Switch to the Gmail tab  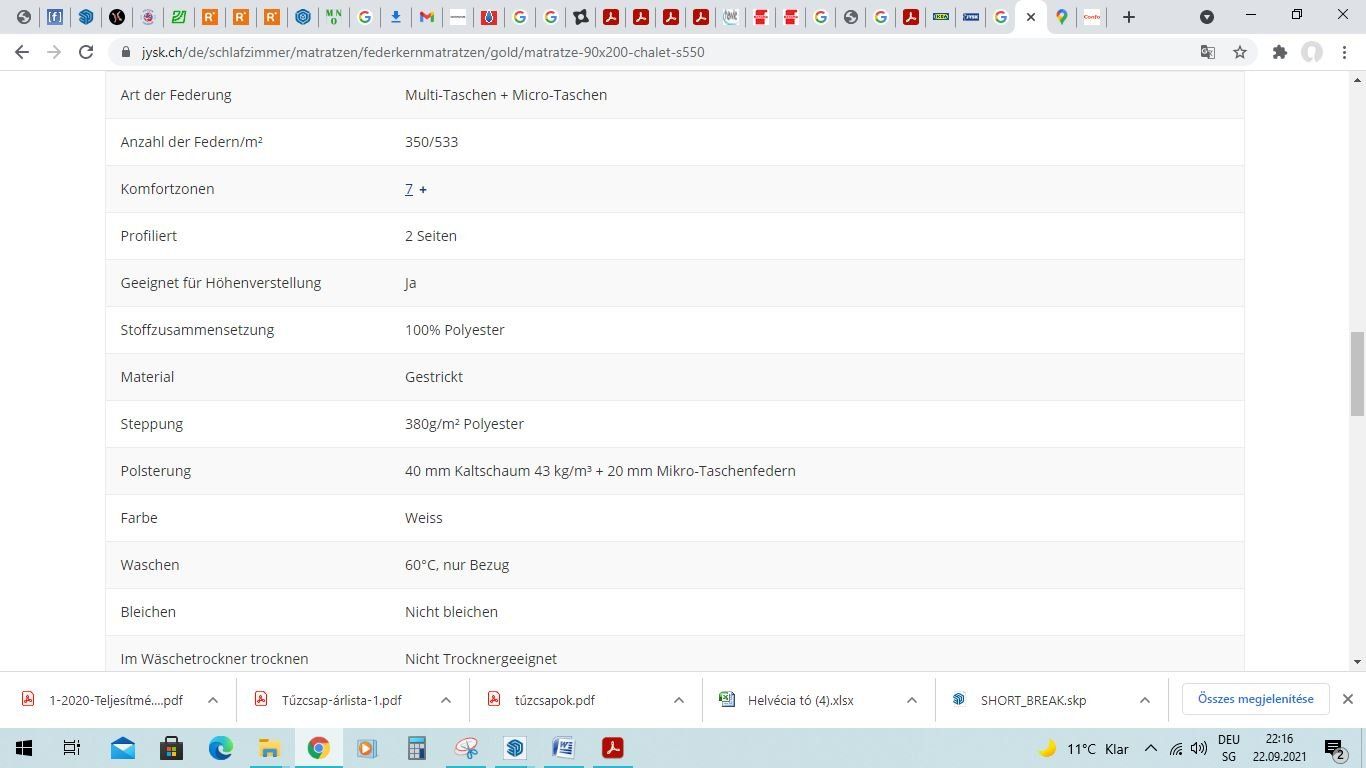(x=426, y=17)
